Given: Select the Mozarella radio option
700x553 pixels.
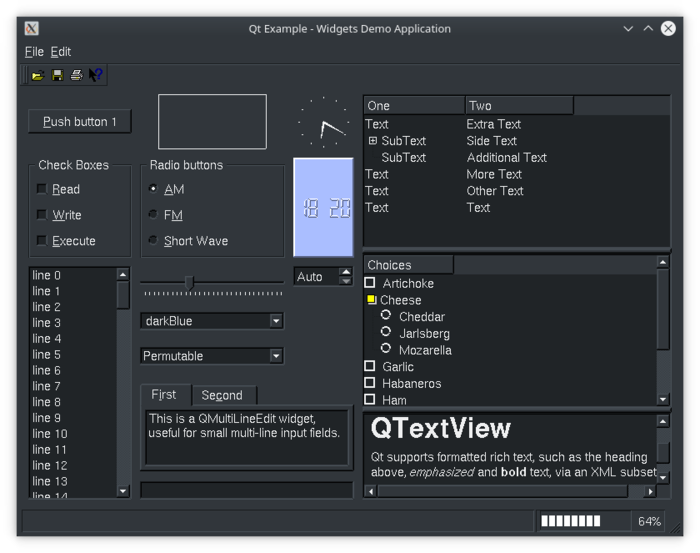Looking at the screenshot, I should pyautogui.click(x=386, y=348).
